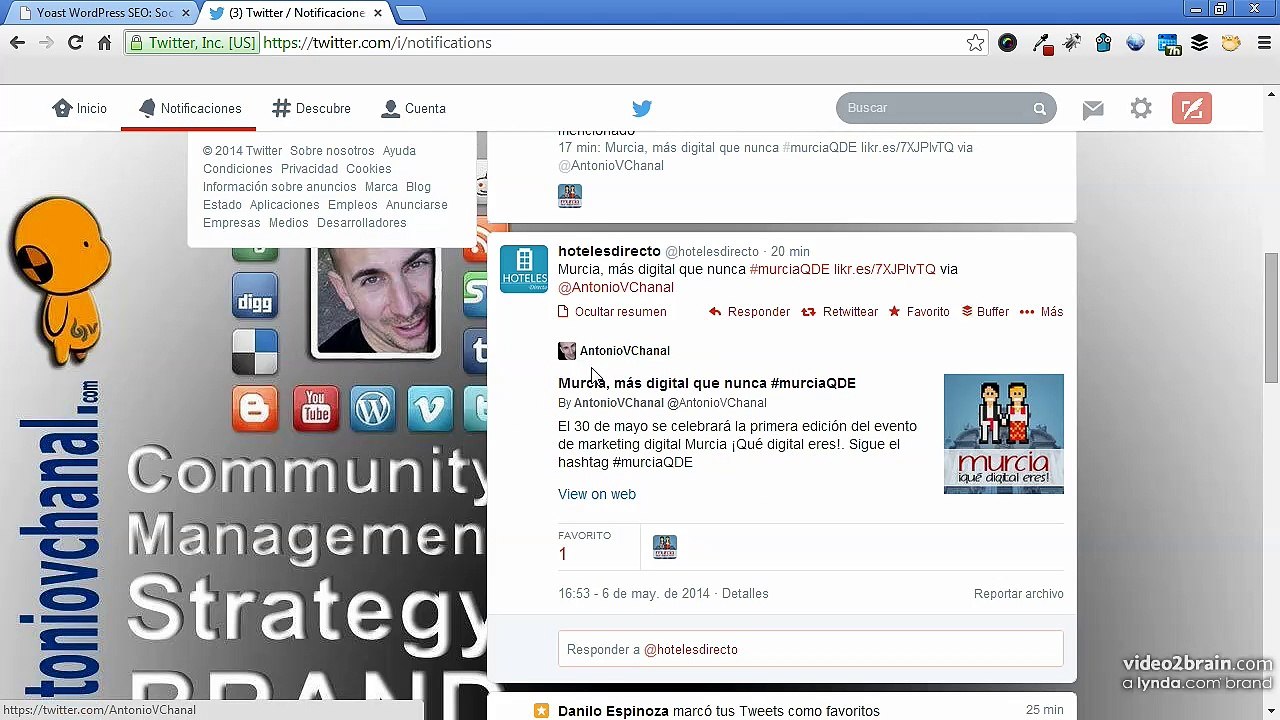Compose a new Tweet
1280x720 pixels.
point(1192,108)
